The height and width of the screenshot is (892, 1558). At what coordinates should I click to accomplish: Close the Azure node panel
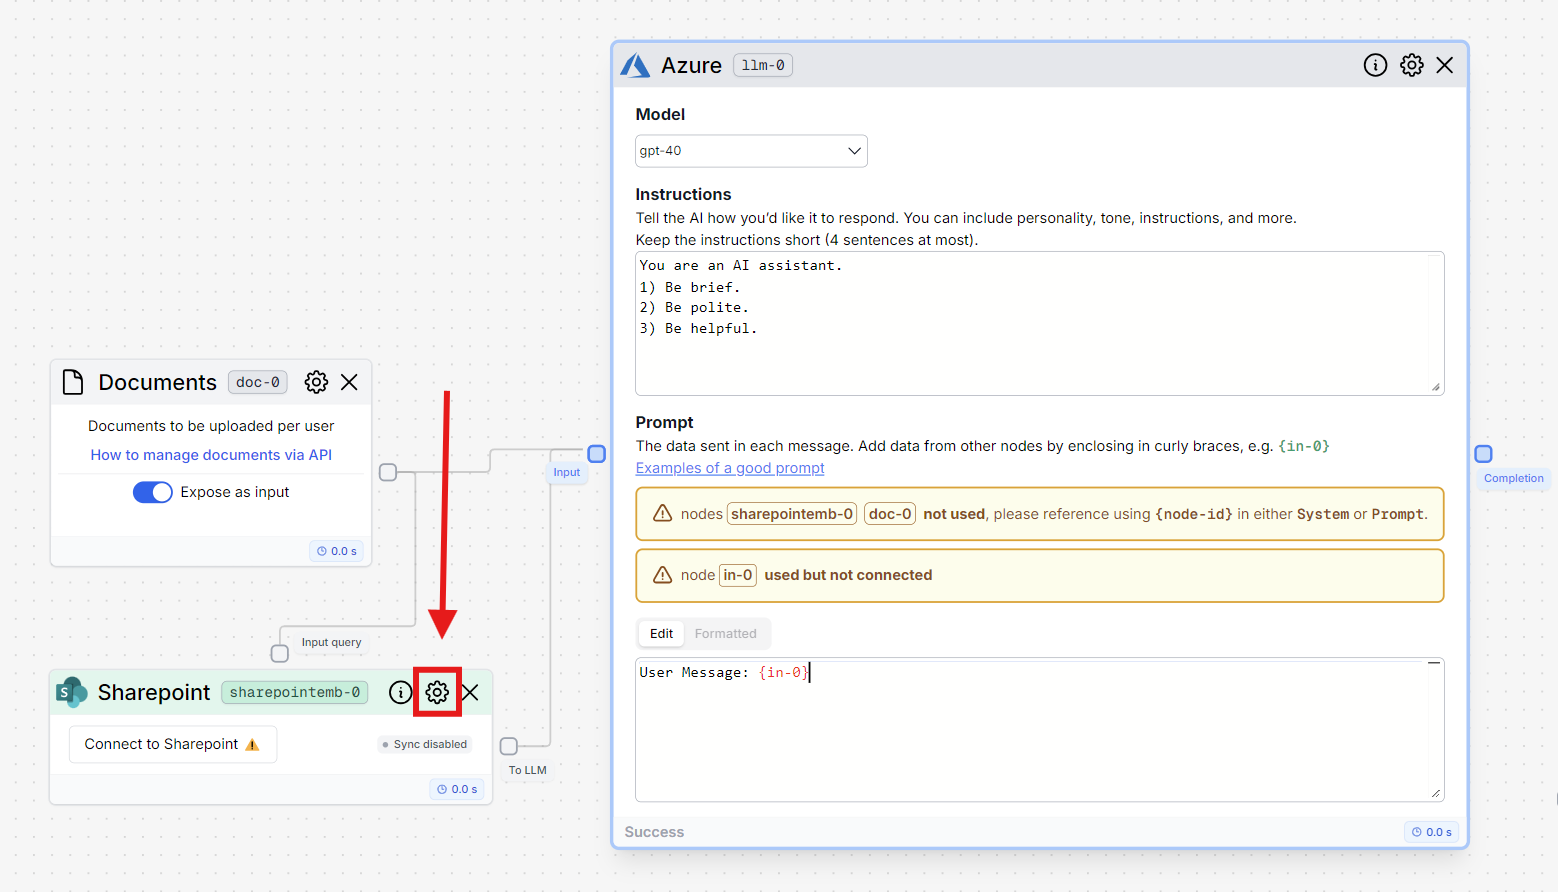click(x=1444, y=65)
